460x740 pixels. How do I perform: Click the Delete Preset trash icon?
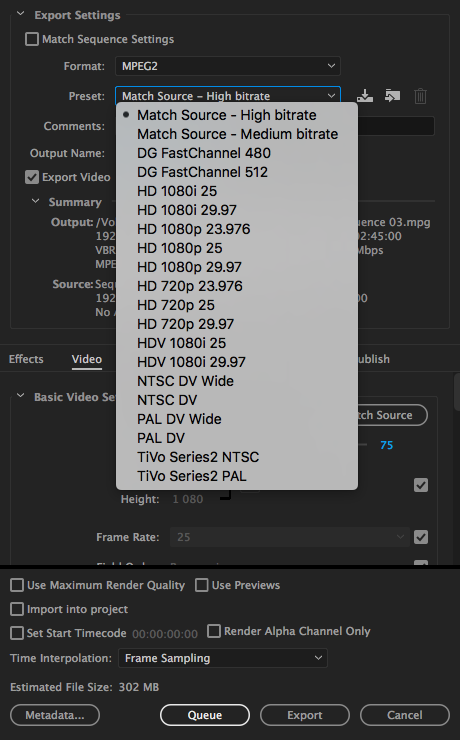click(420, 96)
